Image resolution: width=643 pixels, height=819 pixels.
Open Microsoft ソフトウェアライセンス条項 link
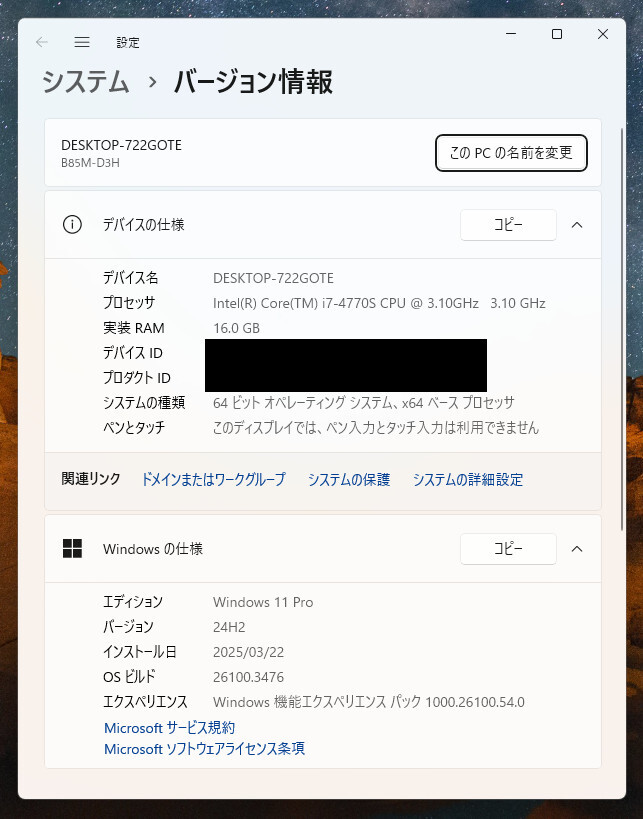point(204,748)
